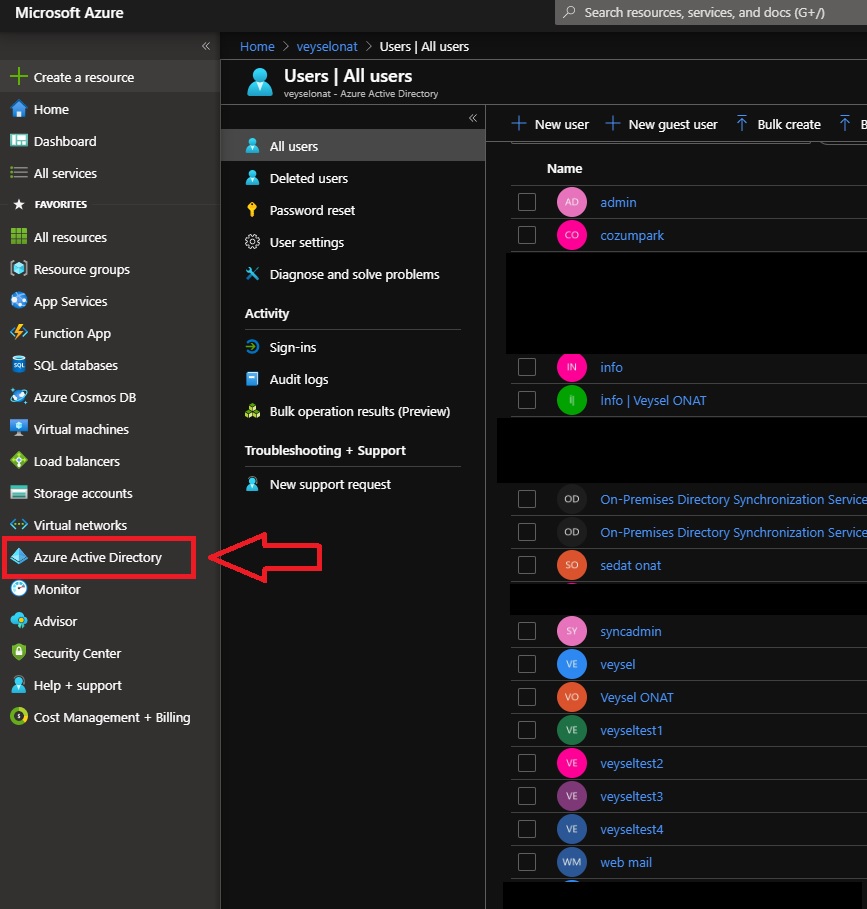This screenshot has width=867, height=909.
Task: Open the All resources grid icon
Action: 19,237
